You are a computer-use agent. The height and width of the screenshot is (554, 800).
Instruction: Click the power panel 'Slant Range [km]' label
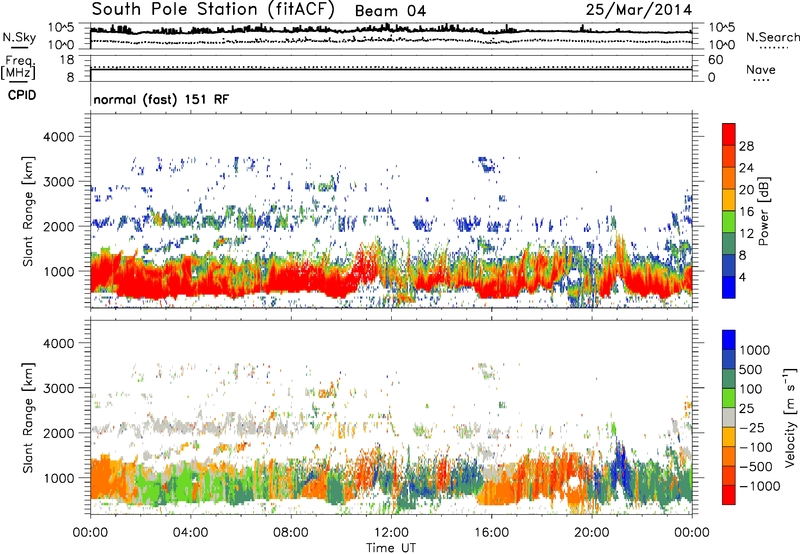click(28, 211)
